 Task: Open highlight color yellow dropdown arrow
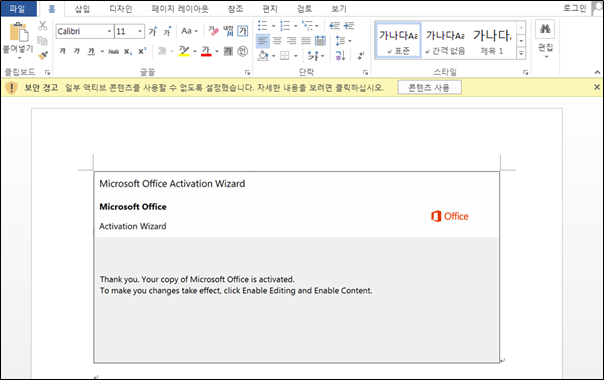(195, 51)
